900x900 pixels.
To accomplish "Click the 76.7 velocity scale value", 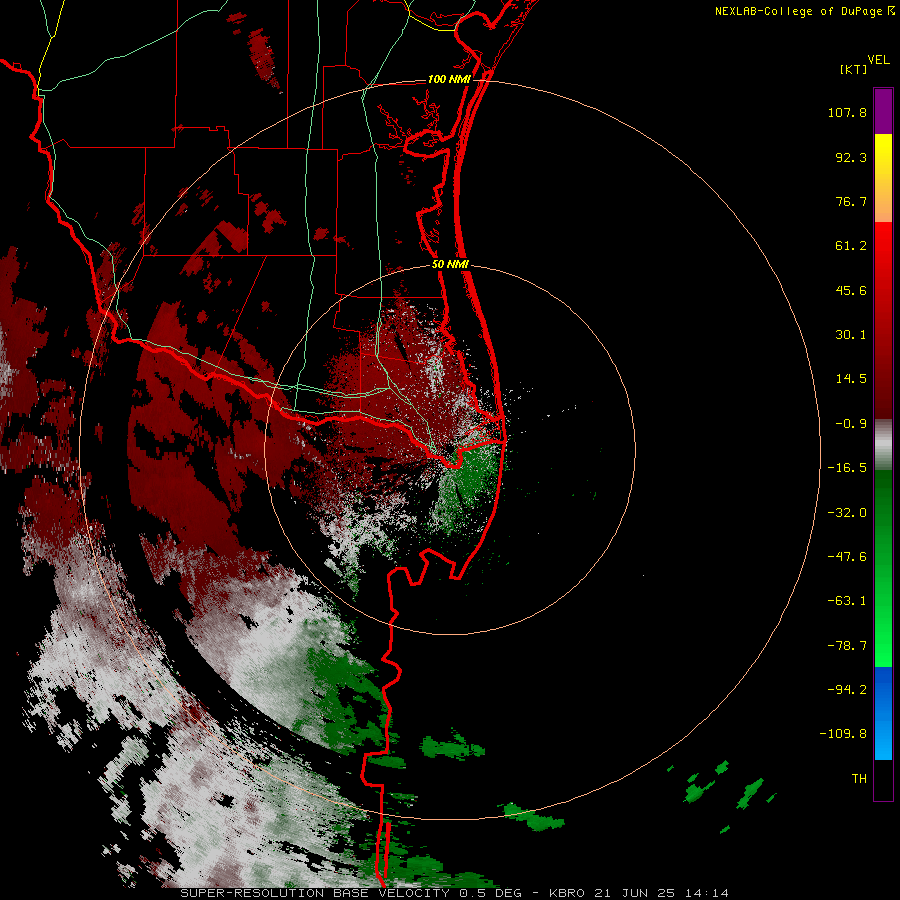I will point(851,201).
